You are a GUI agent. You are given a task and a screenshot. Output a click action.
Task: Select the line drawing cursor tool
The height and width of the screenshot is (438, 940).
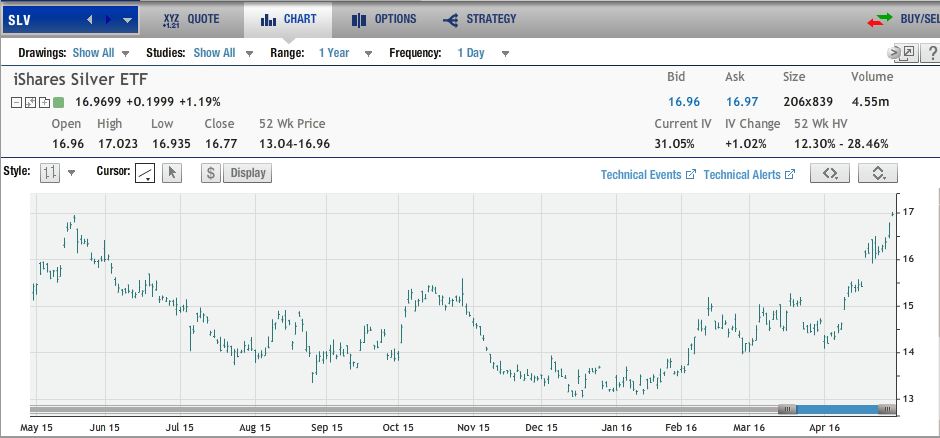pos(145,173)
